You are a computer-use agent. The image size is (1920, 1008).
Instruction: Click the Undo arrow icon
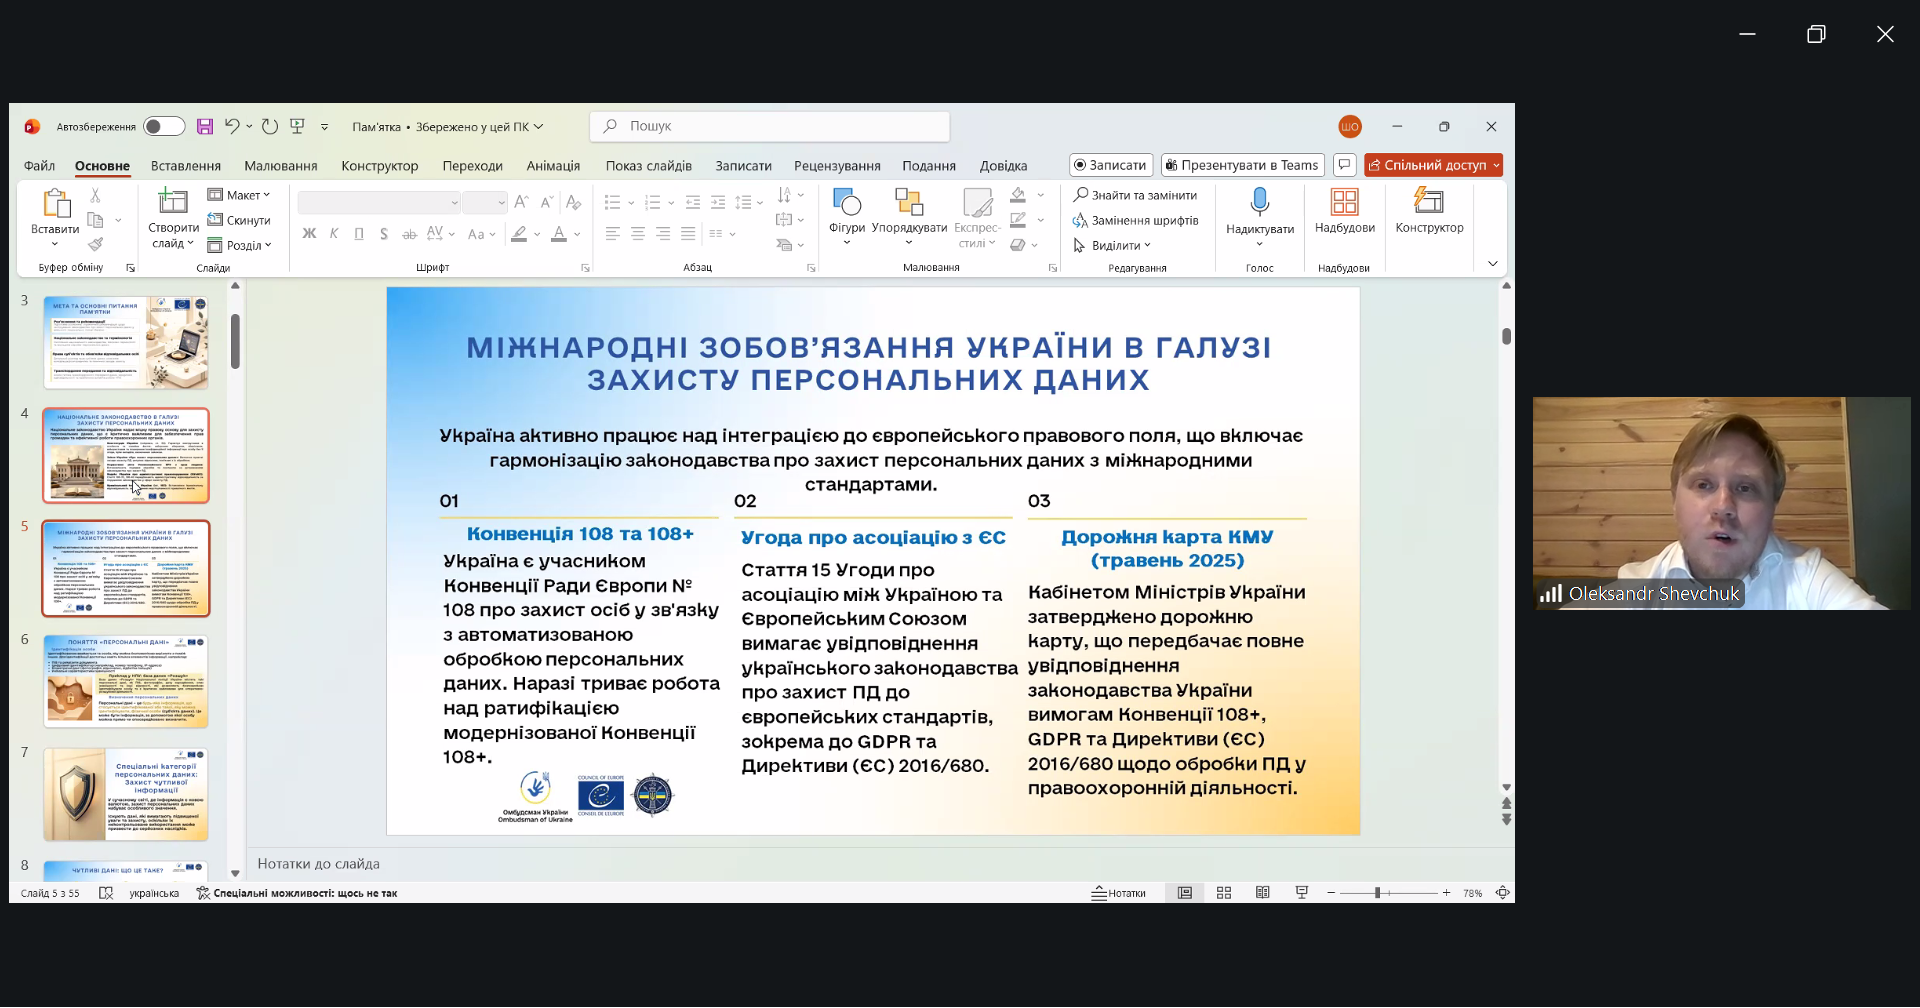232,126
